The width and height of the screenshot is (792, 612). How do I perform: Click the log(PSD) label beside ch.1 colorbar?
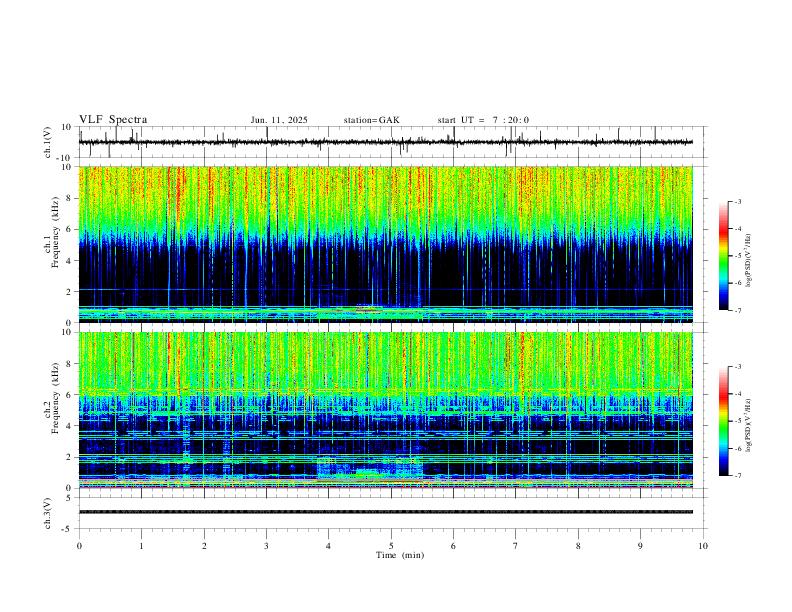point(748,261)
